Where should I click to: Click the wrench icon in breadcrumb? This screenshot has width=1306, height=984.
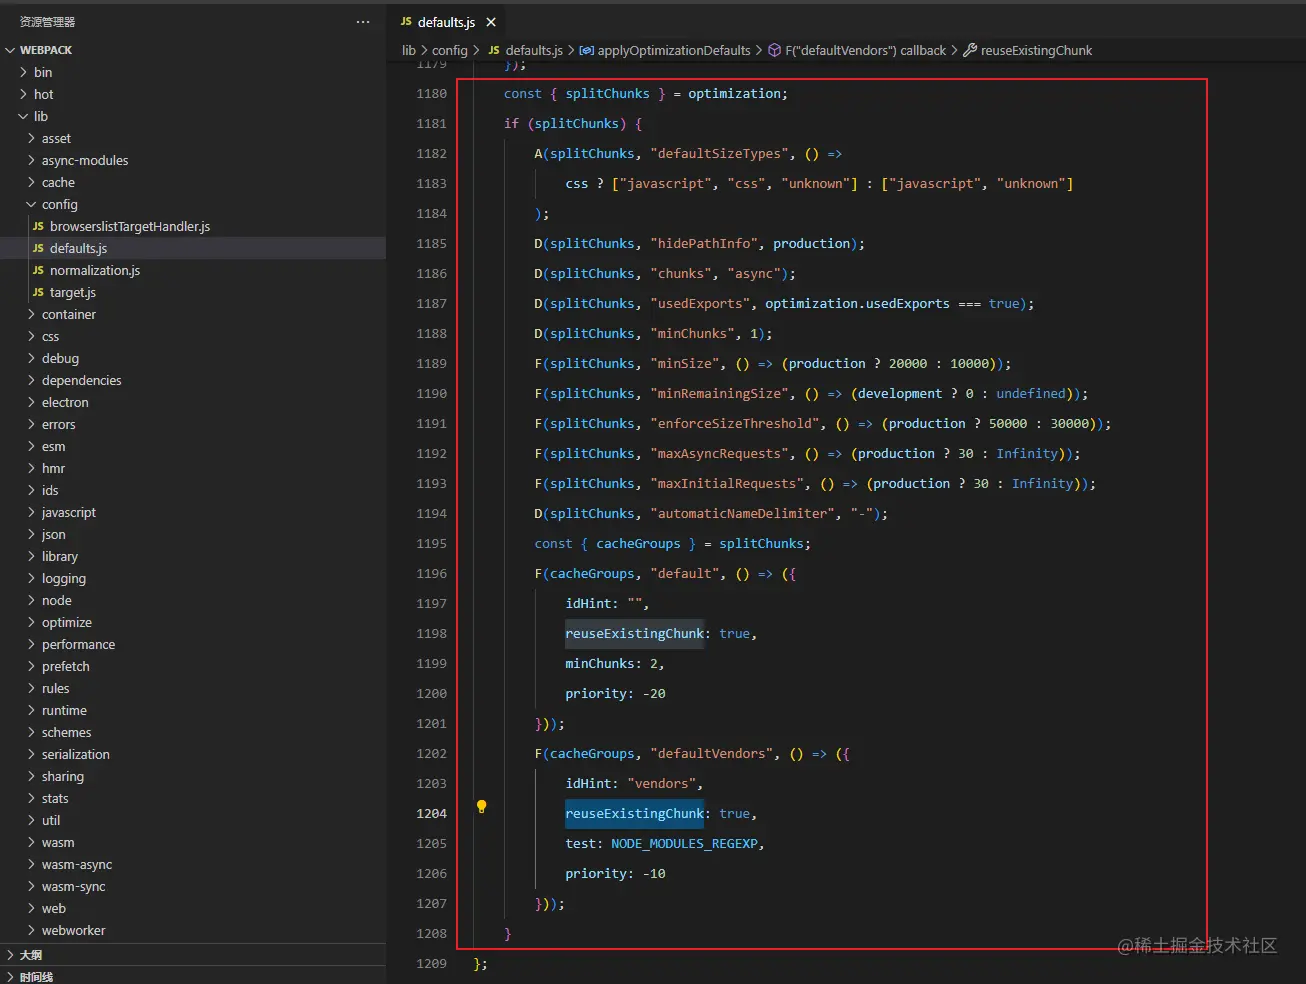969,50
